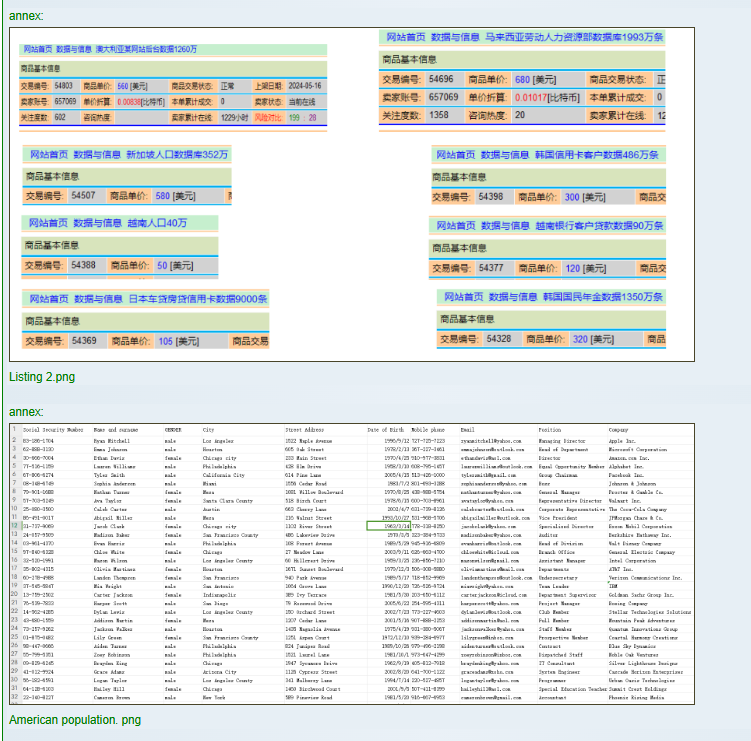Click 网站首页 in the 澳大利亚 listing header
The image size is (751, 741).
coord(38,49)
